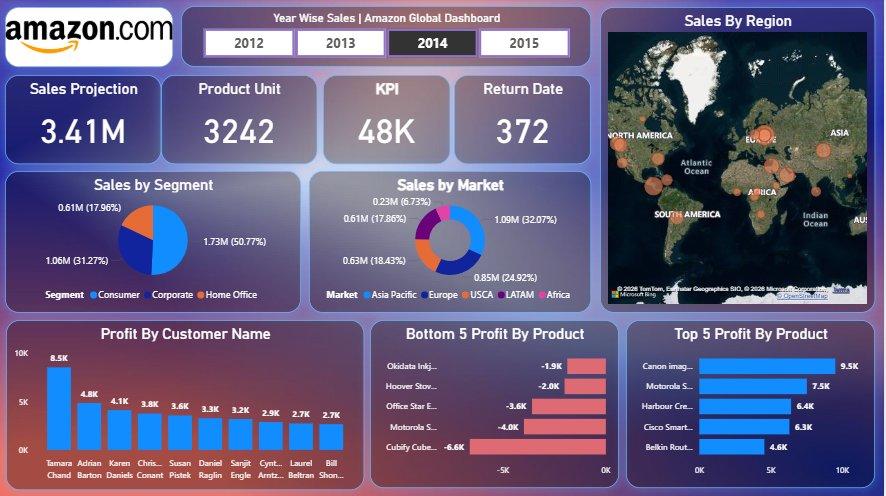Click the Profit By Customer Name title
The height and width of the screenshot is (496, 886).
coord(185,334)
